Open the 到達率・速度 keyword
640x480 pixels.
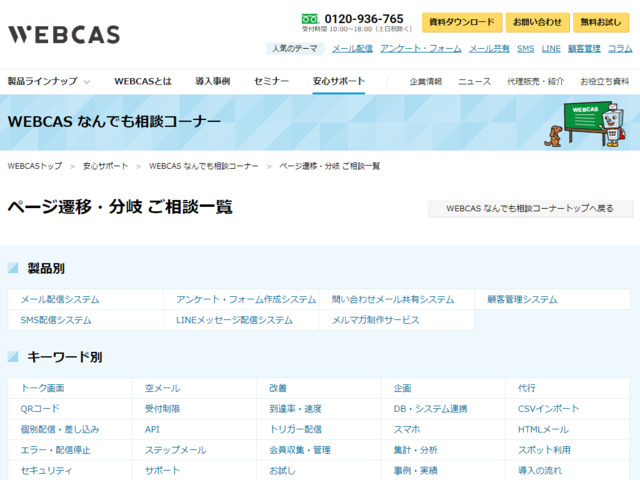click(x=296, y=409)
